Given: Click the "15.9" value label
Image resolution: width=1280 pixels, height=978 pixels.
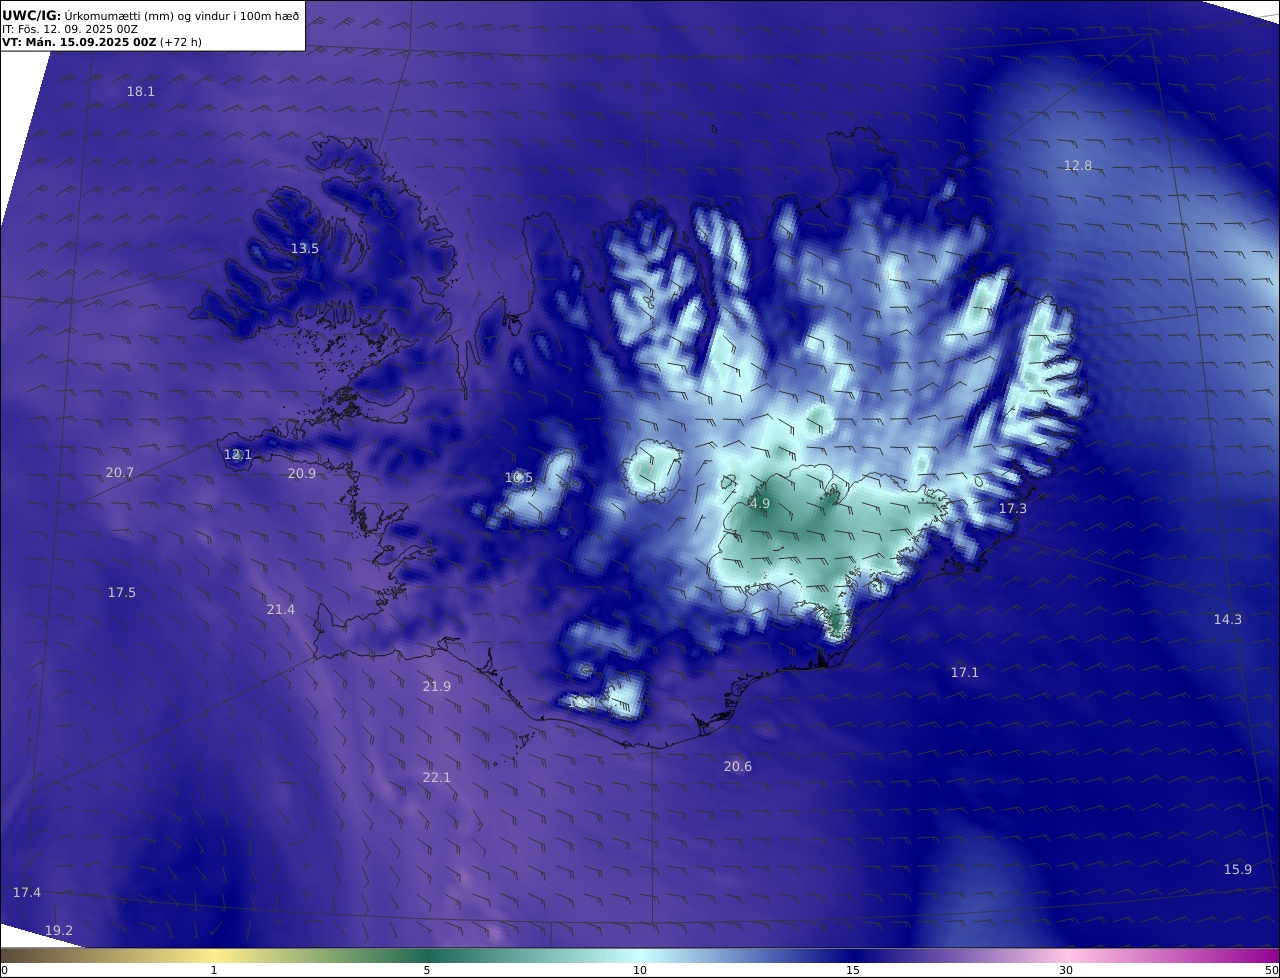Looking at the screenshot, I should 1238,870.
